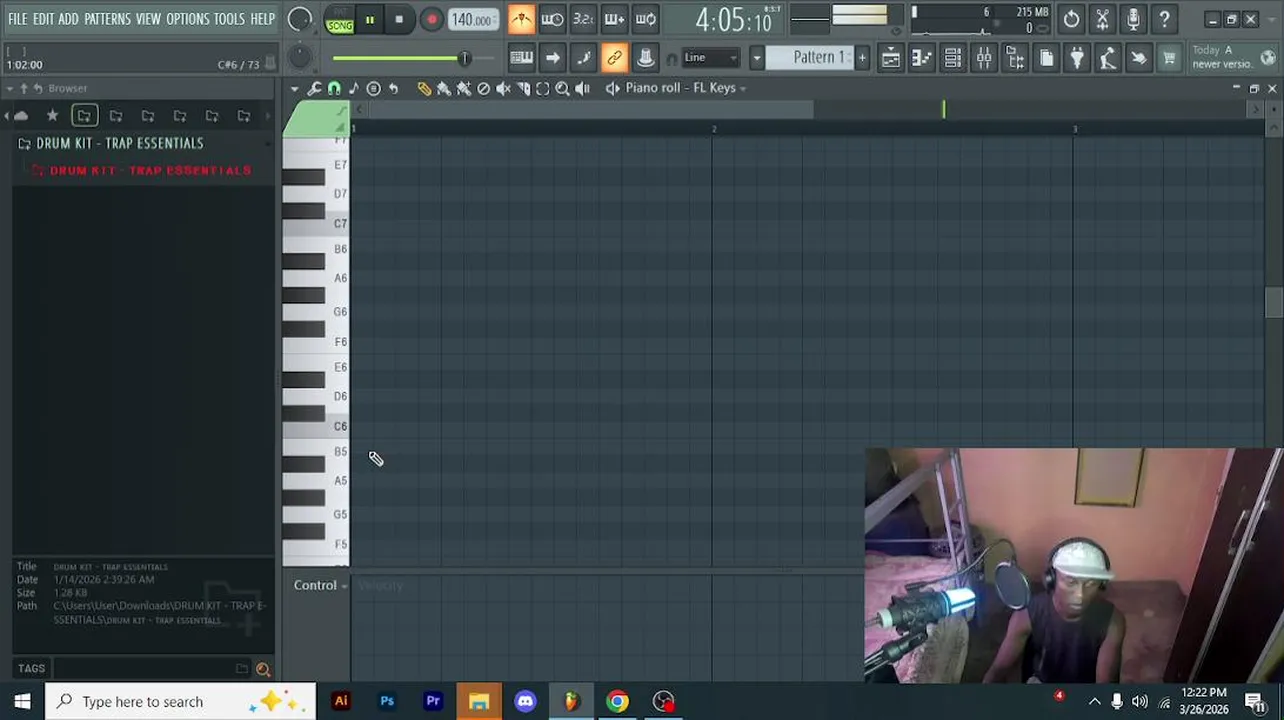Viewport: 1284px width, 720px height.
Task: Select the Delete tool in piano roll
Action: click(484, 88)
